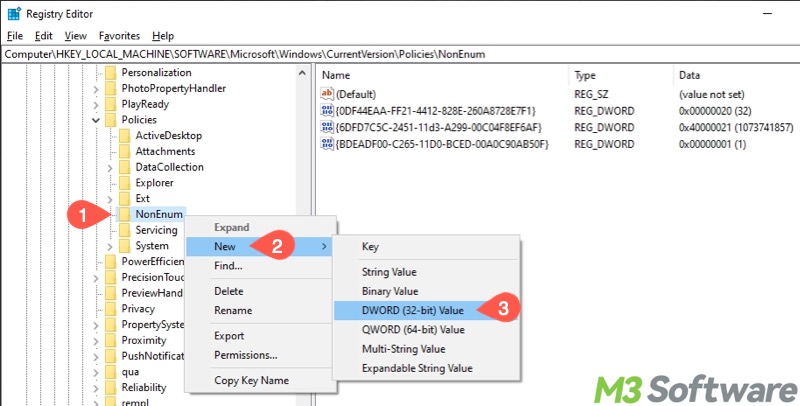800x406 pixels.
Task: Select the PowerEfficien tree item label
Action: pyautogui.click(x=153, y=262)
